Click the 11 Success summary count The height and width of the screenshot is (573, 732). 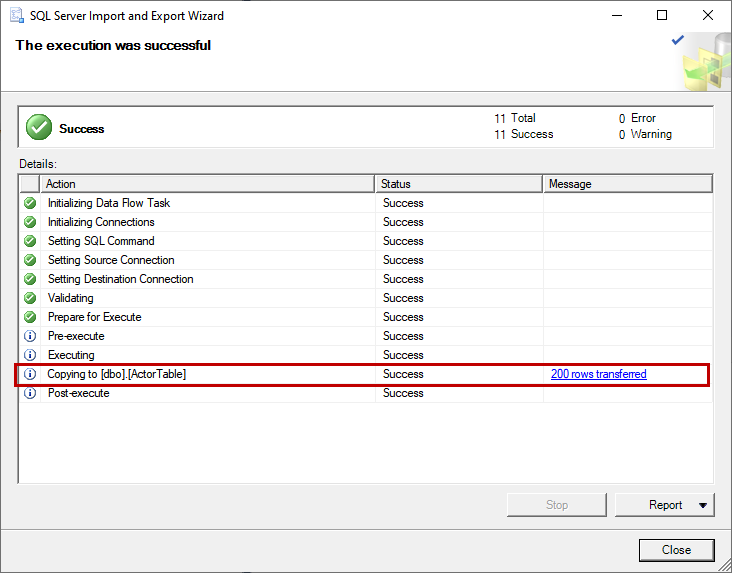tap(524, 134)
